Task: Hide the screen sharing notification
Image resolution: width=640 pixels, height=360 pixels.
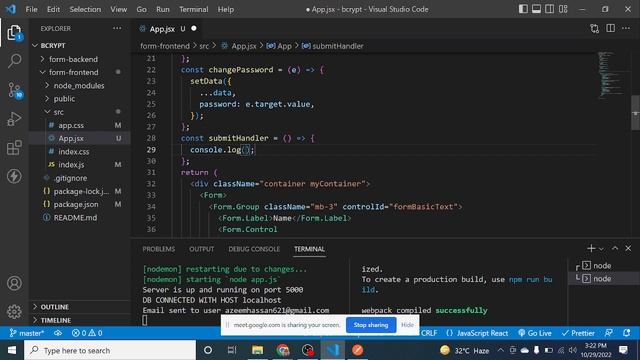Action: tap(407, 325)
